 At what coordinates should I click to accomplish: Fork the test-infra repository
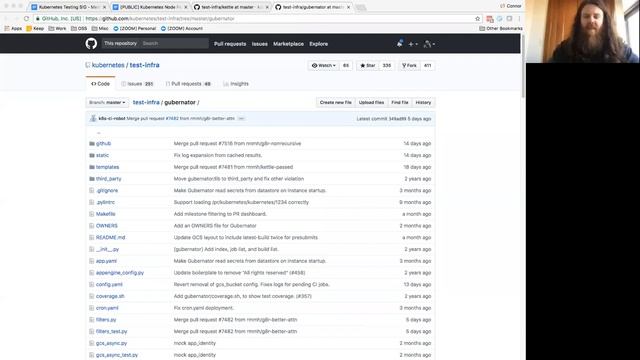pyautogui.click(x=409, y=65)
